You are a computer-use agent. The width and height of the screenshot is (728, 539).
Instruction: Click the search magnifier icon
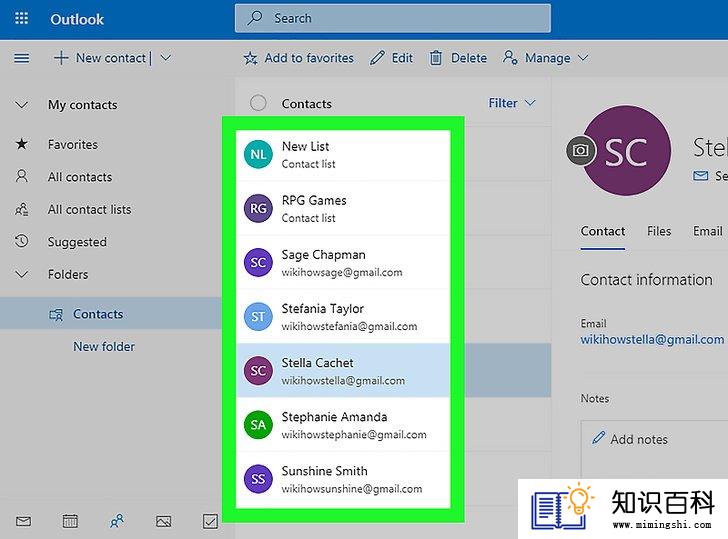(254, 18)
